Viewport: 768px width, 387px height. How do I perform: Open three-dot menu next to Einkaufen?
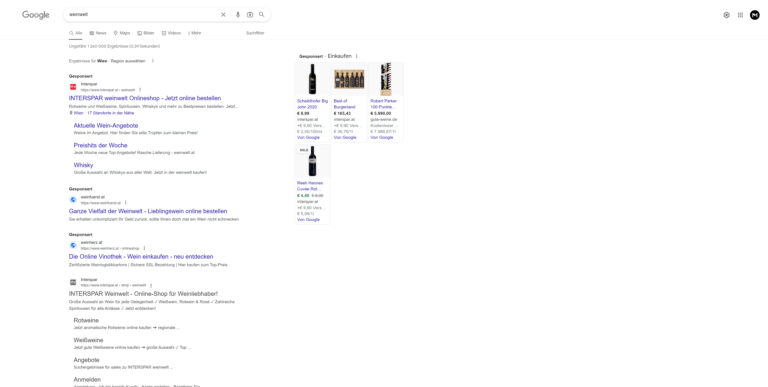tap(357, 56)
